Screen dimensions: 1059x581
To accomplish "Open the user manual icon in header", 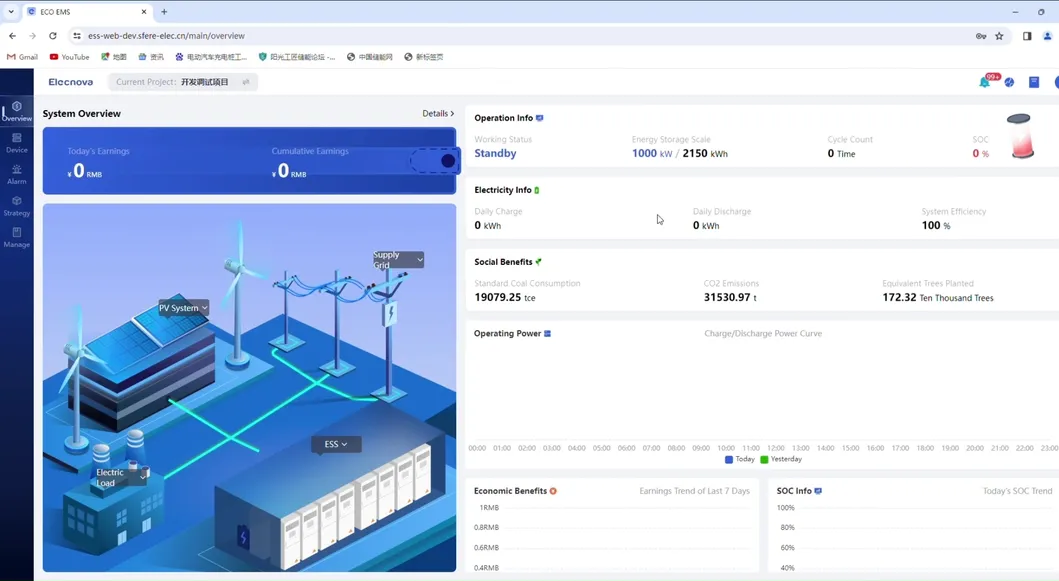I will [x=1034, y=82].
